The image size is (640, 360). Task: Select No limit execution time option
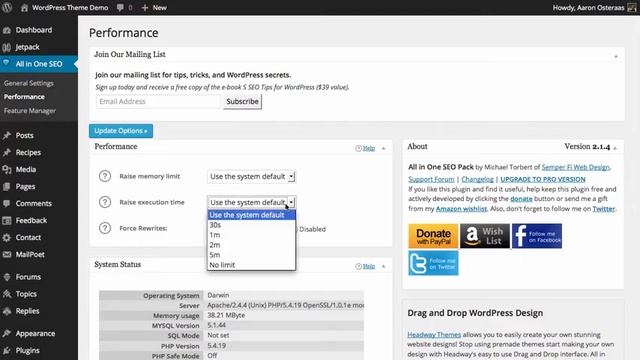251,265
